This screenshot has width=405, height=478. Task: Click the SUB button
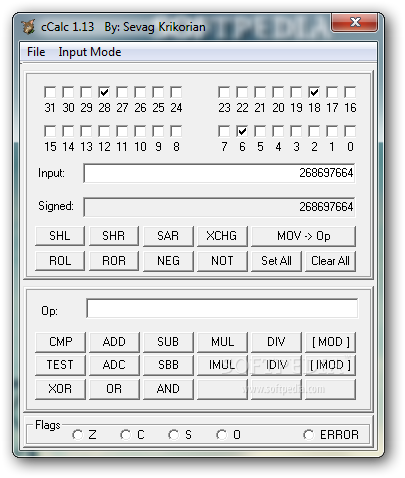point(168,342)
